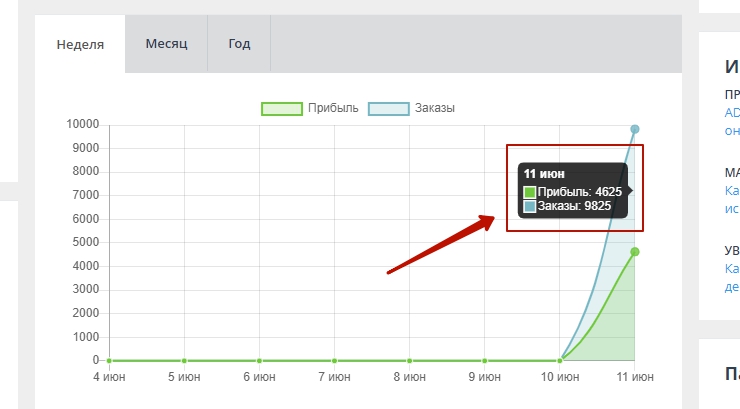The height and width of the screenshot is (409, 740).
Task: Open the Месяц tab
Action: 166,44
